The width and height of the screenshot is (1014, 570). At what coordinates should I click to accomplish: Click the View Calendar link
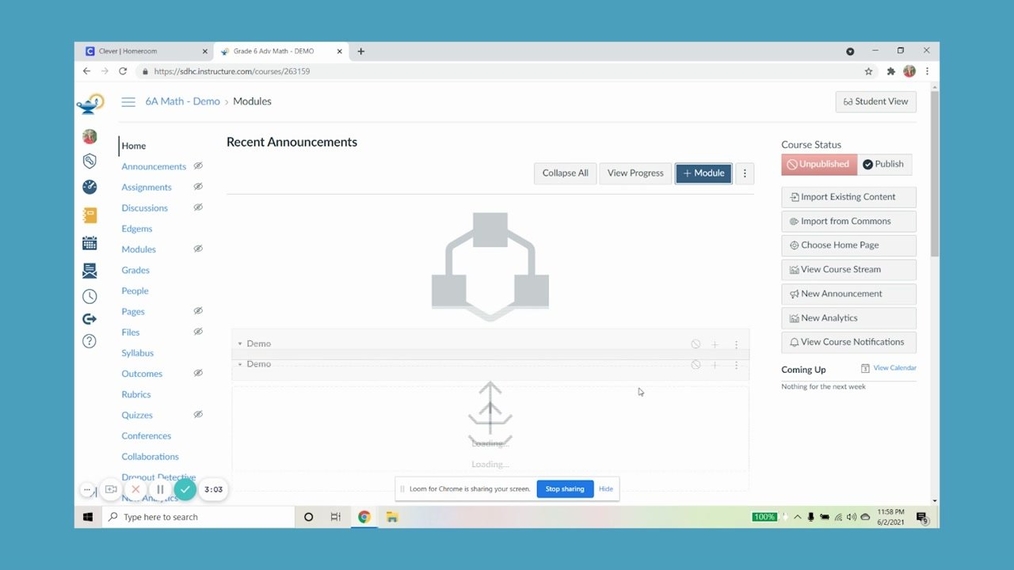point(894,368)
